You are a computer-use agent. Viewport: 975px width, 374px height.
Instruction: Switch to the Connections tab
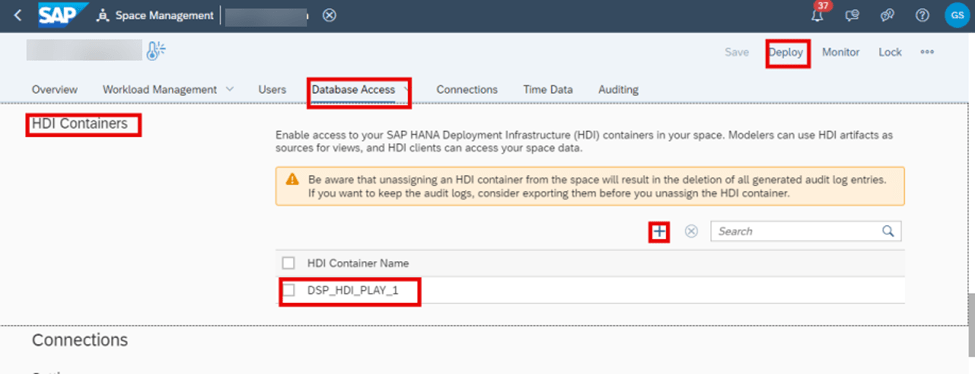(x=467, y=90)
